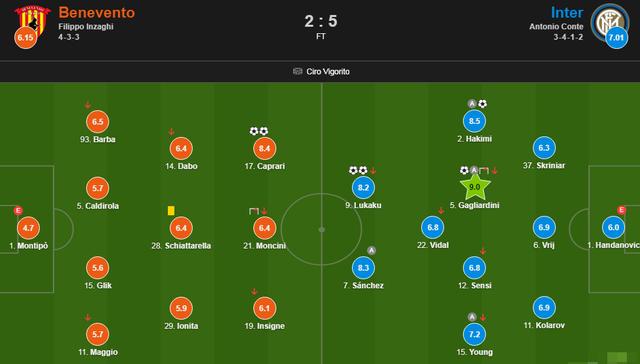Image resolution: width=640 pixels, height=364 pixels.
Task: Click the goal ball icon above Hakimi
Action: click(482, 104)
